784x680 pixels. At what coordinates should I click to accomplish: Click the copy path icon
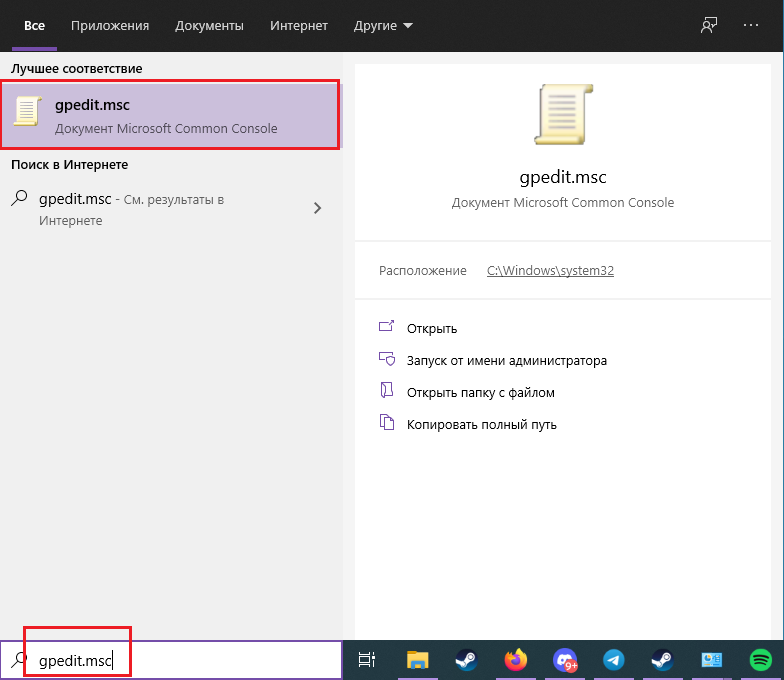(x=386, y=422)
